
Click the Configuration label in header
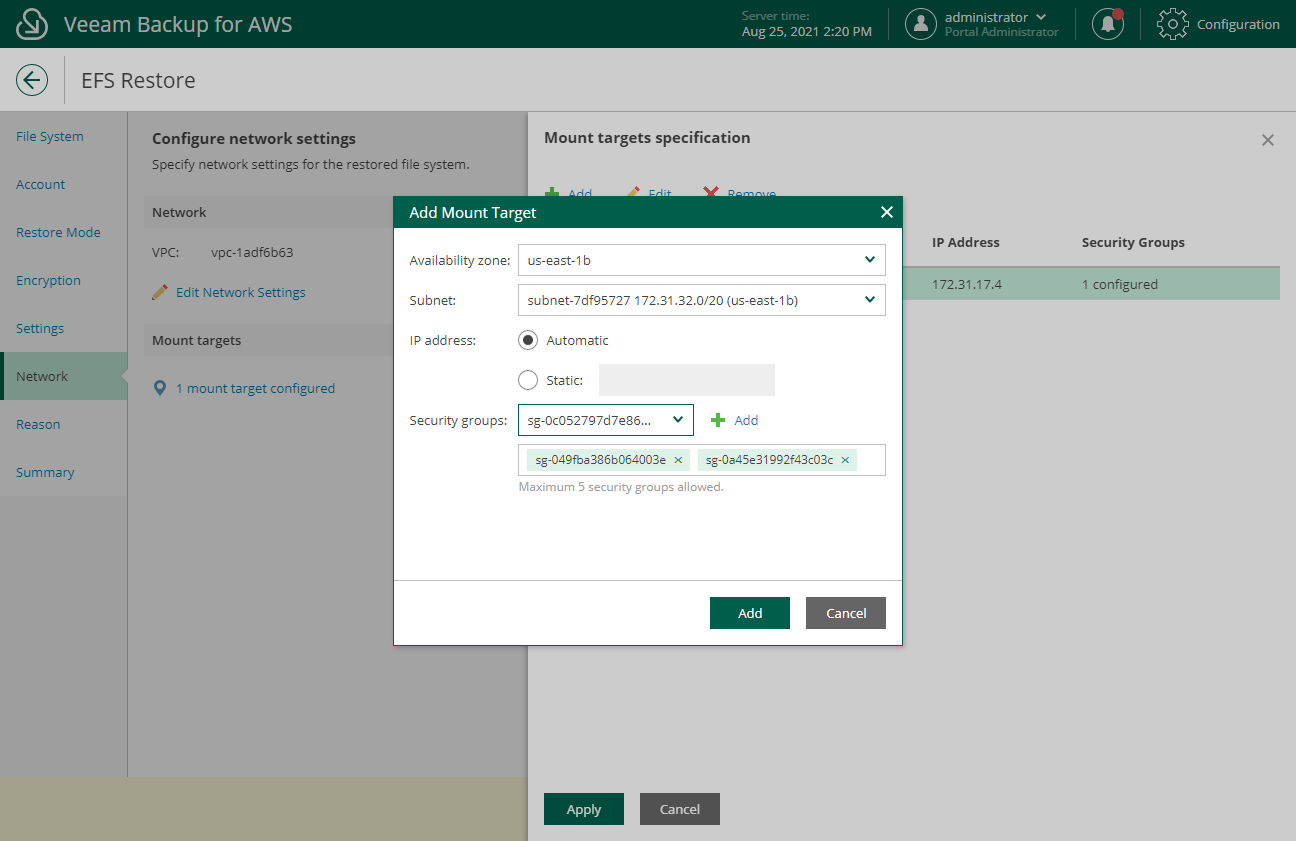click(x=1238, y=24)
